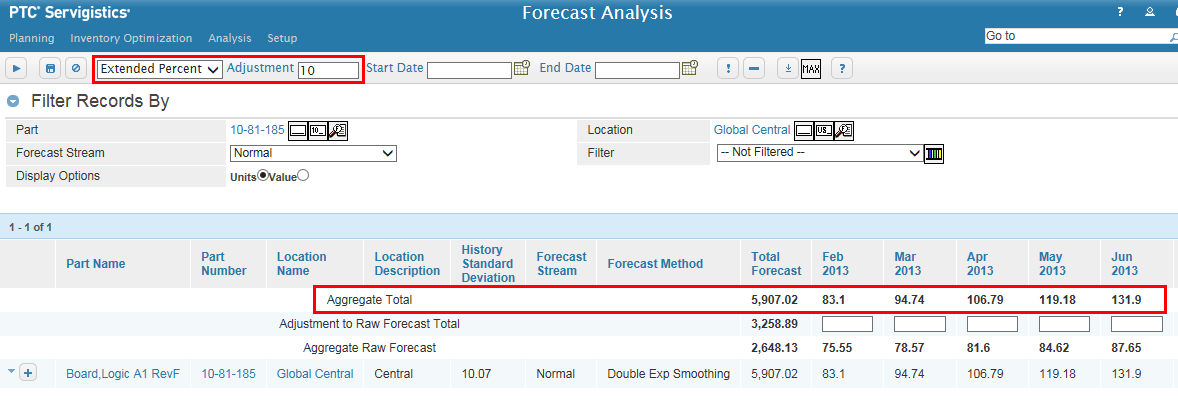This screenshot has height=417, width=1178.
Task: Click the May 2013 column header
Action: (1053, 264)
